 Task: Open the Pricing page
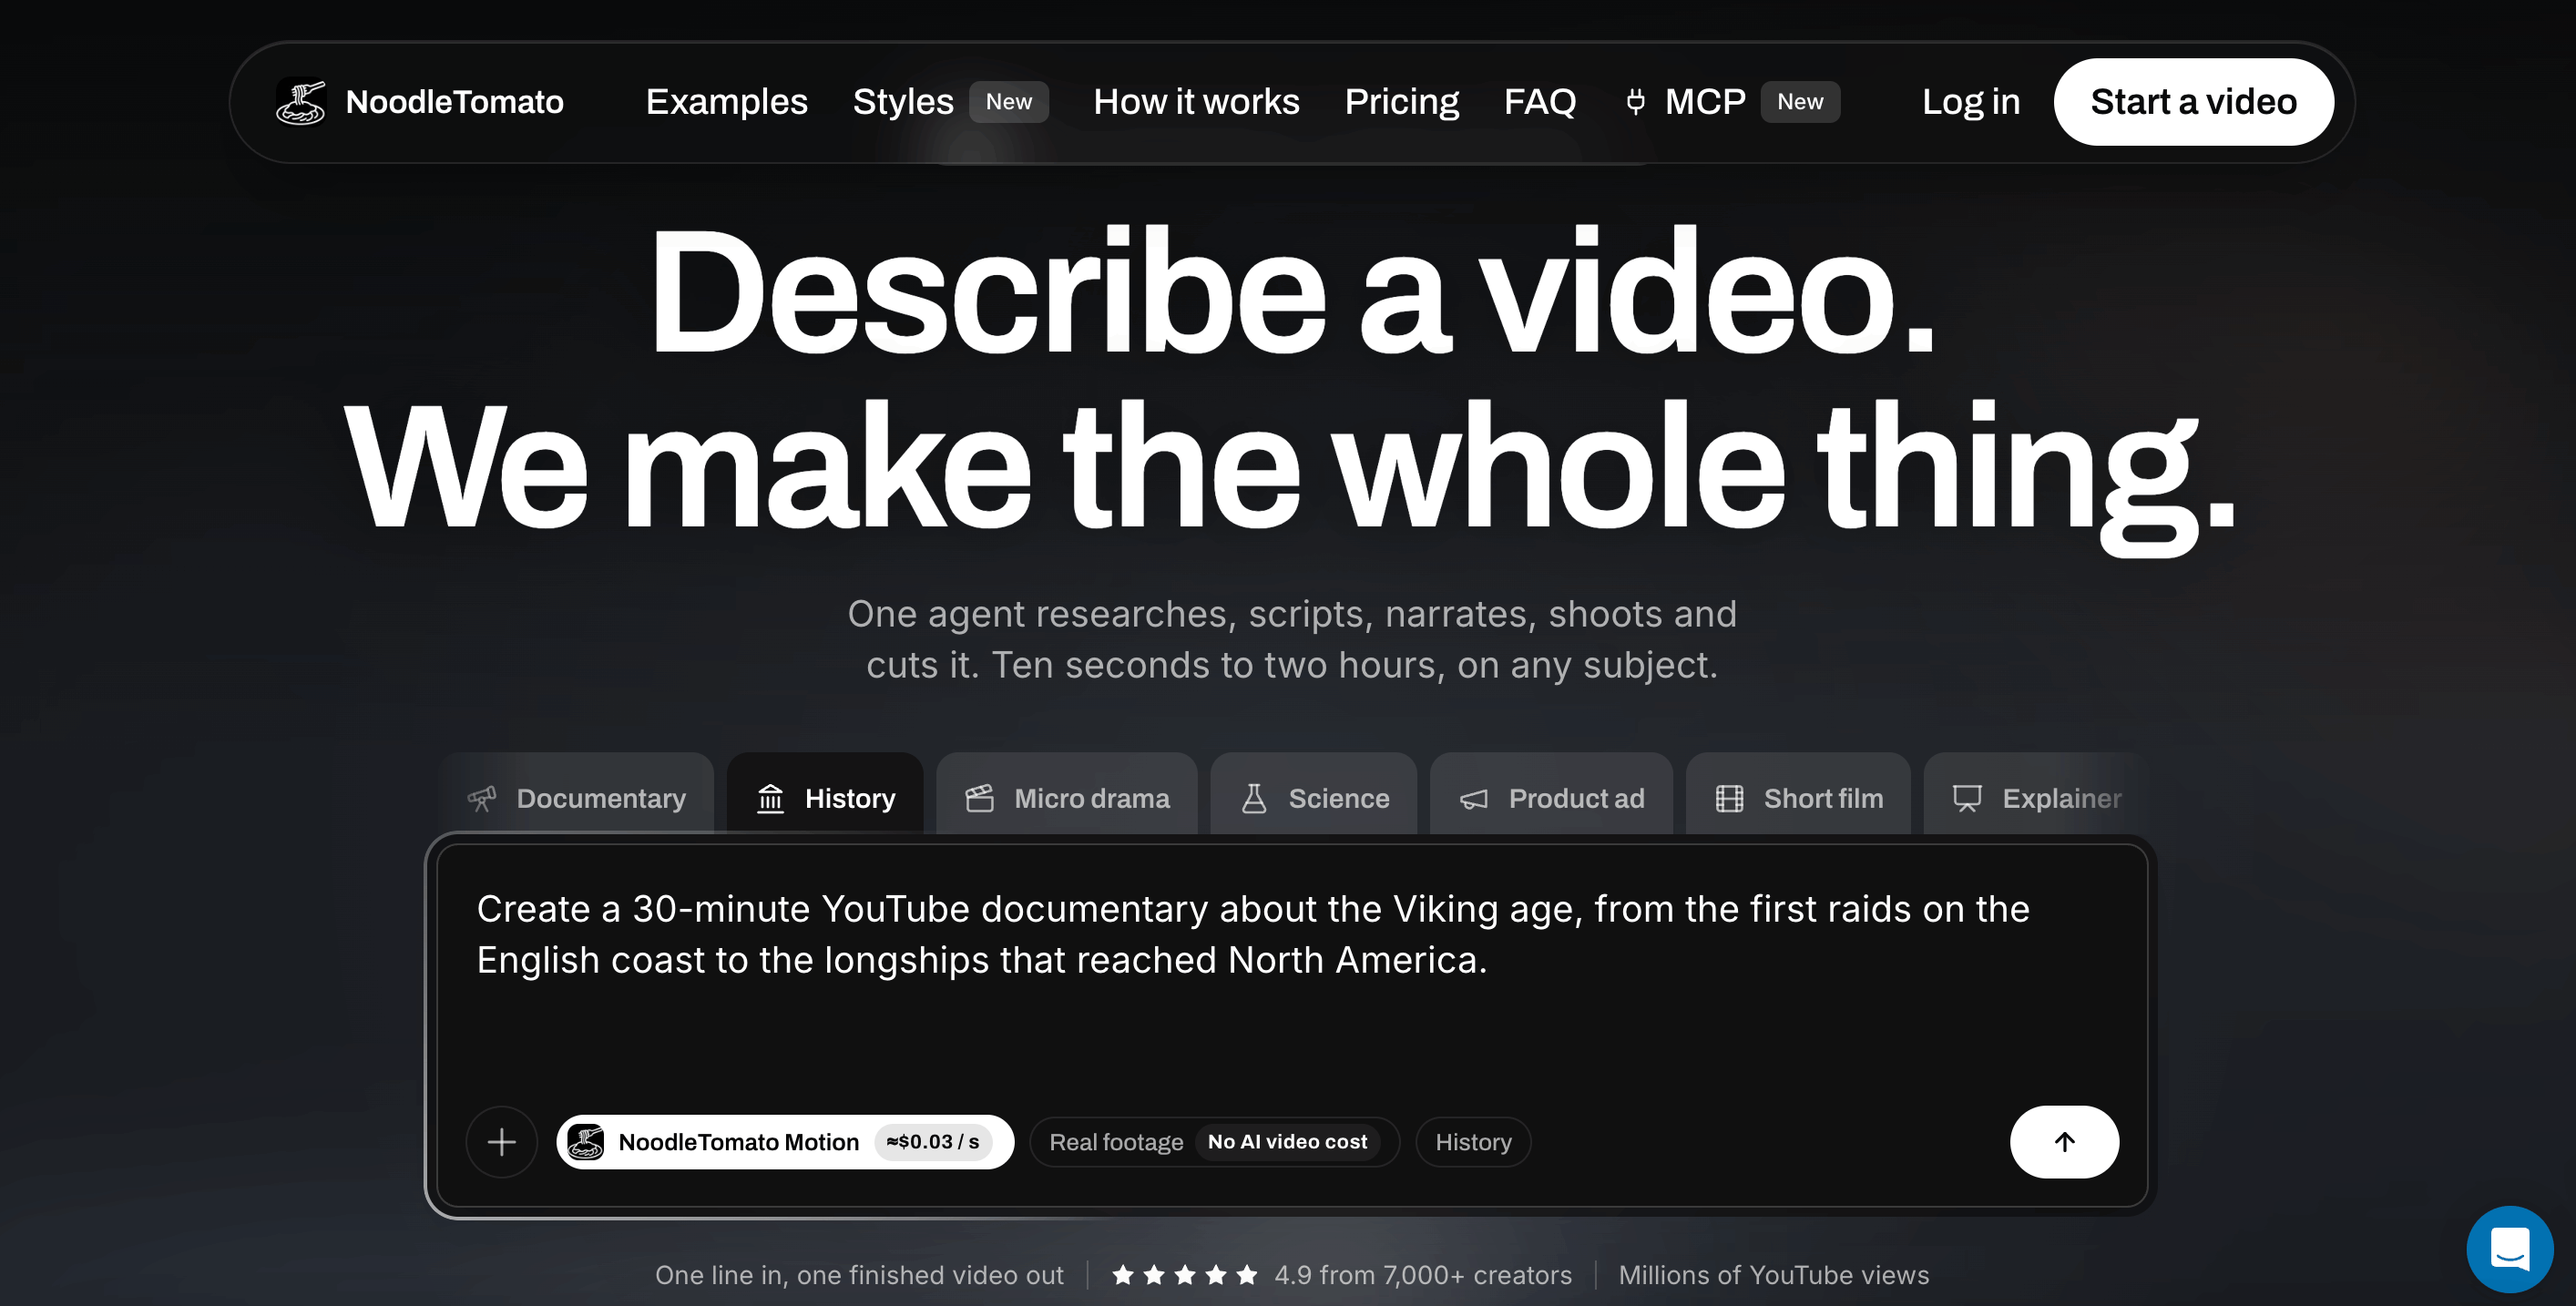pyautogui.click(x=1401, y=102)
